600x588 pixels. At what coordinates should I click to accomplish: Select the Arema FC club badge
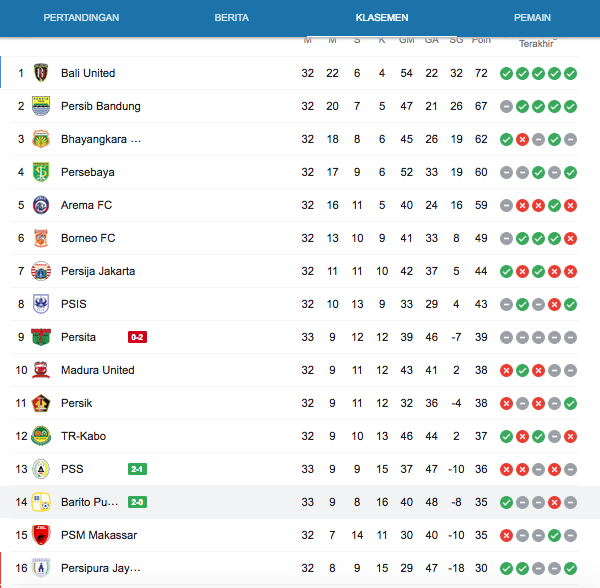tap(41, 205)
